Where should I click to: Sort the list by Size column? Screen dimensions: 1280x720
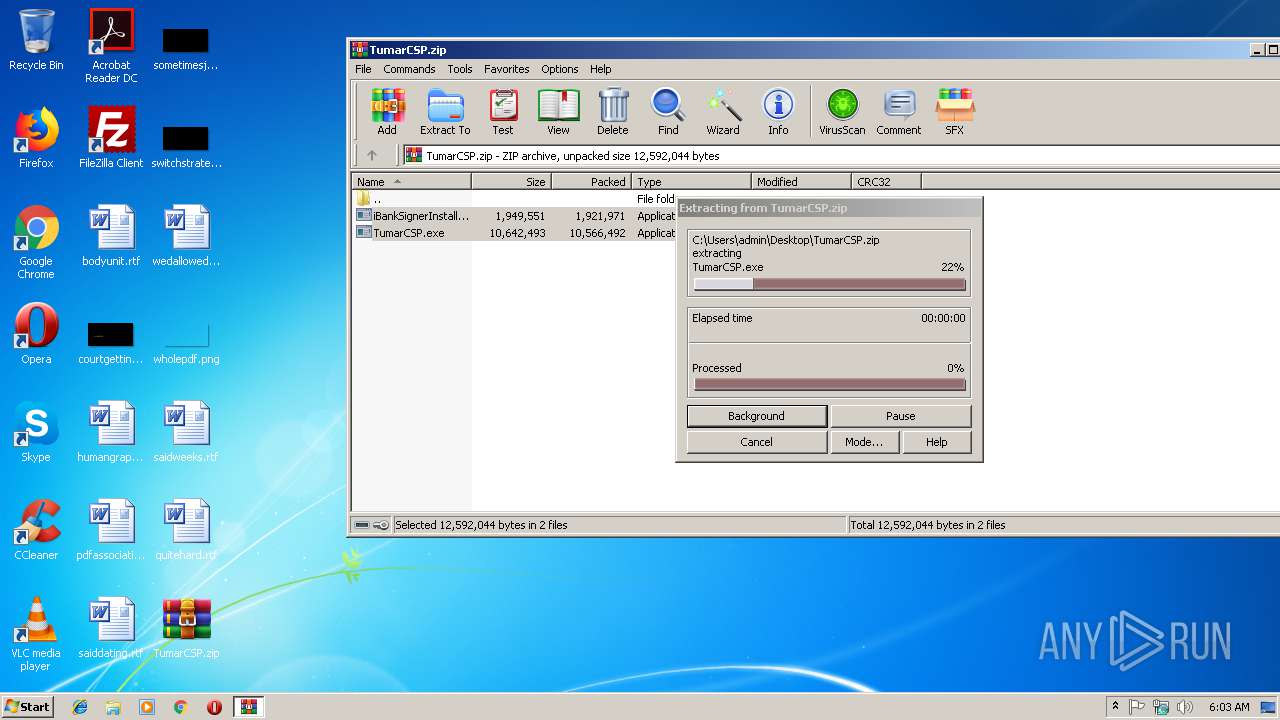511,182
